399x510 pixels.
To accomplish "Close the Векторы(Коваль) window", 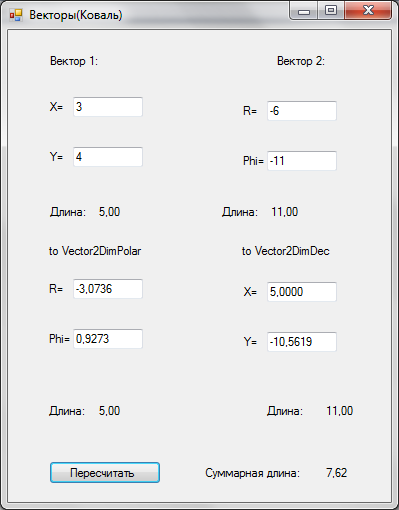I will [x=368, y=11].
